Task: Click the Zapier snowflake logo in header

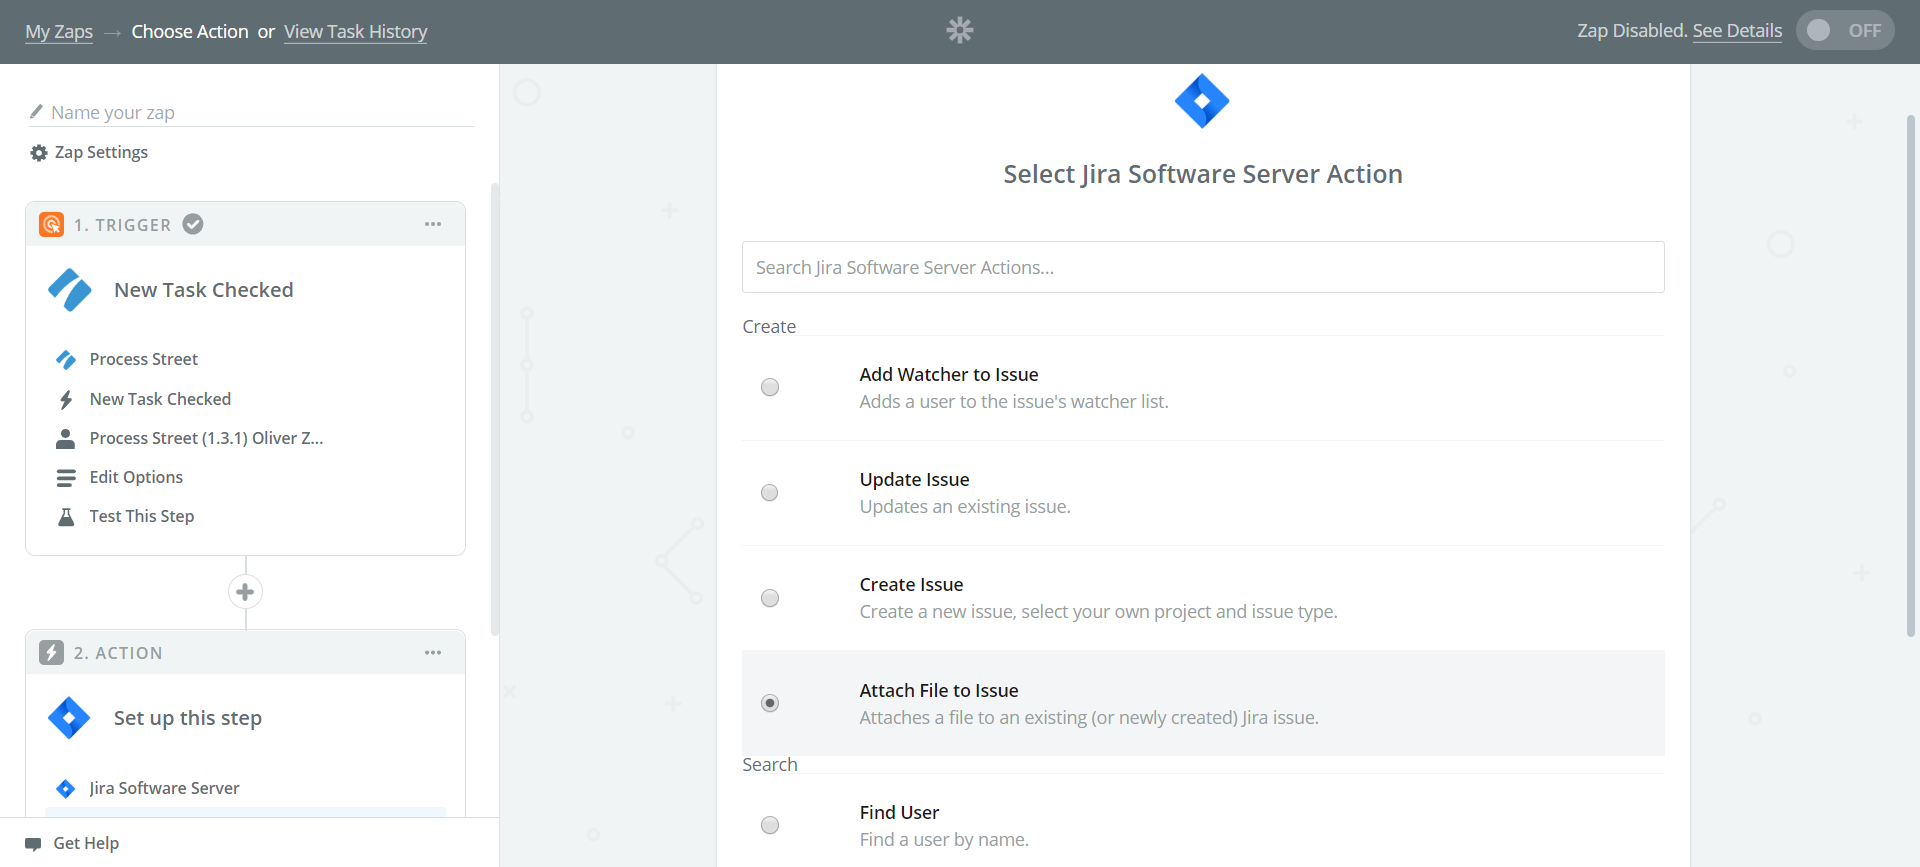Action: pos(960,30)
